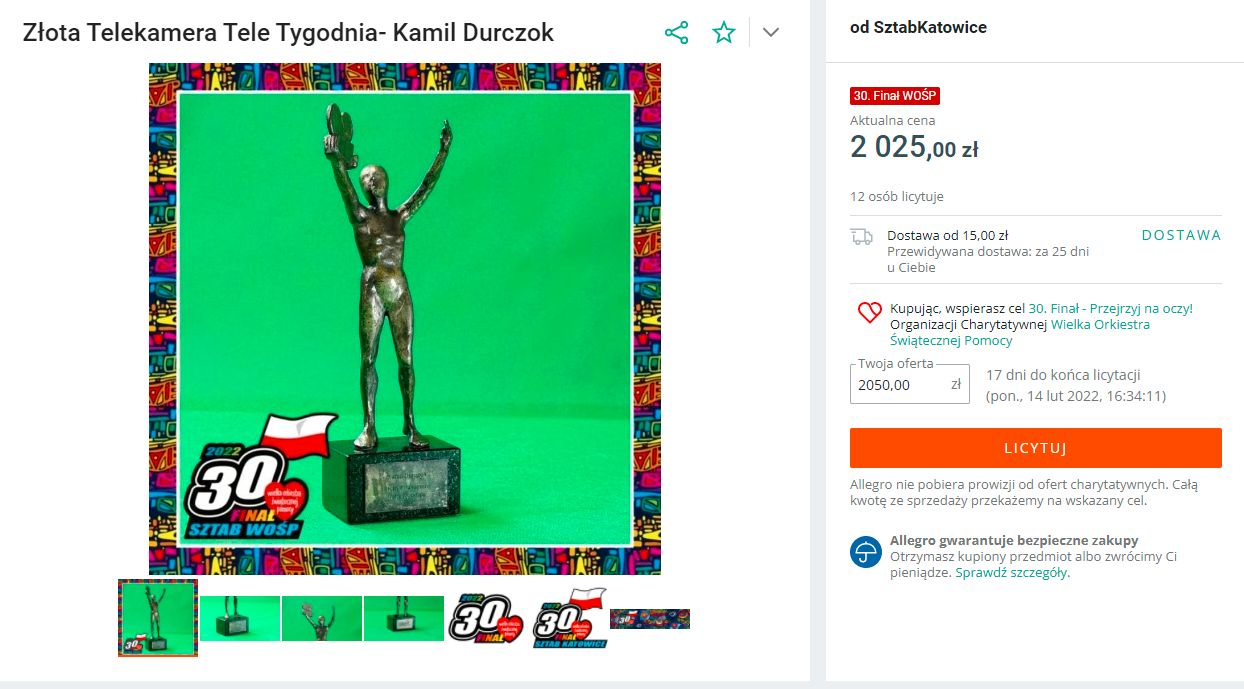Viewport: 1244px width, 689px height.
Task: Add the auction to favorites with star
Action: [724, 33]
